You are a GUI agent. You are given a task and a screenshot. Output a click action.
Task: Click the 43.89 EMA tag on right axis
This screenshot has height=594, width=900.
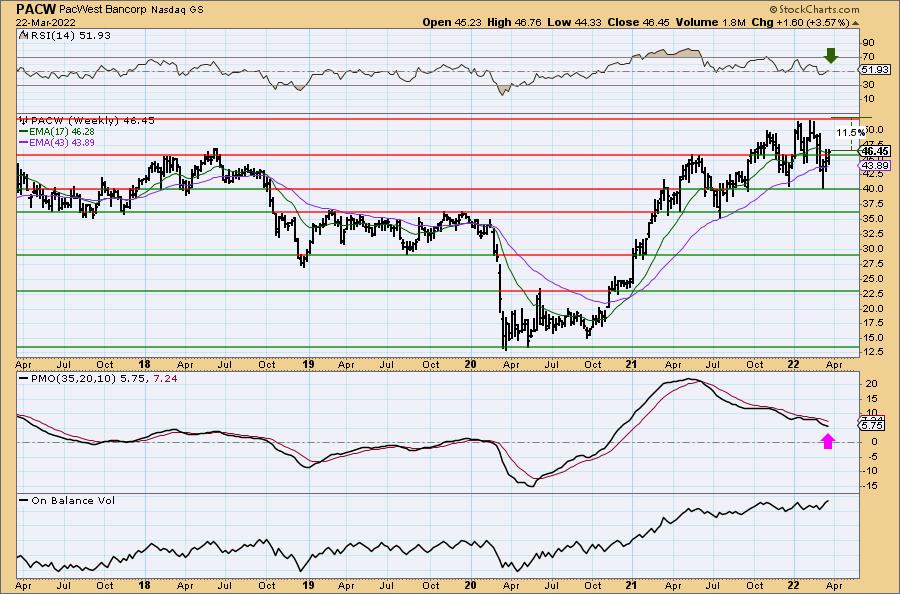point(876,165)
